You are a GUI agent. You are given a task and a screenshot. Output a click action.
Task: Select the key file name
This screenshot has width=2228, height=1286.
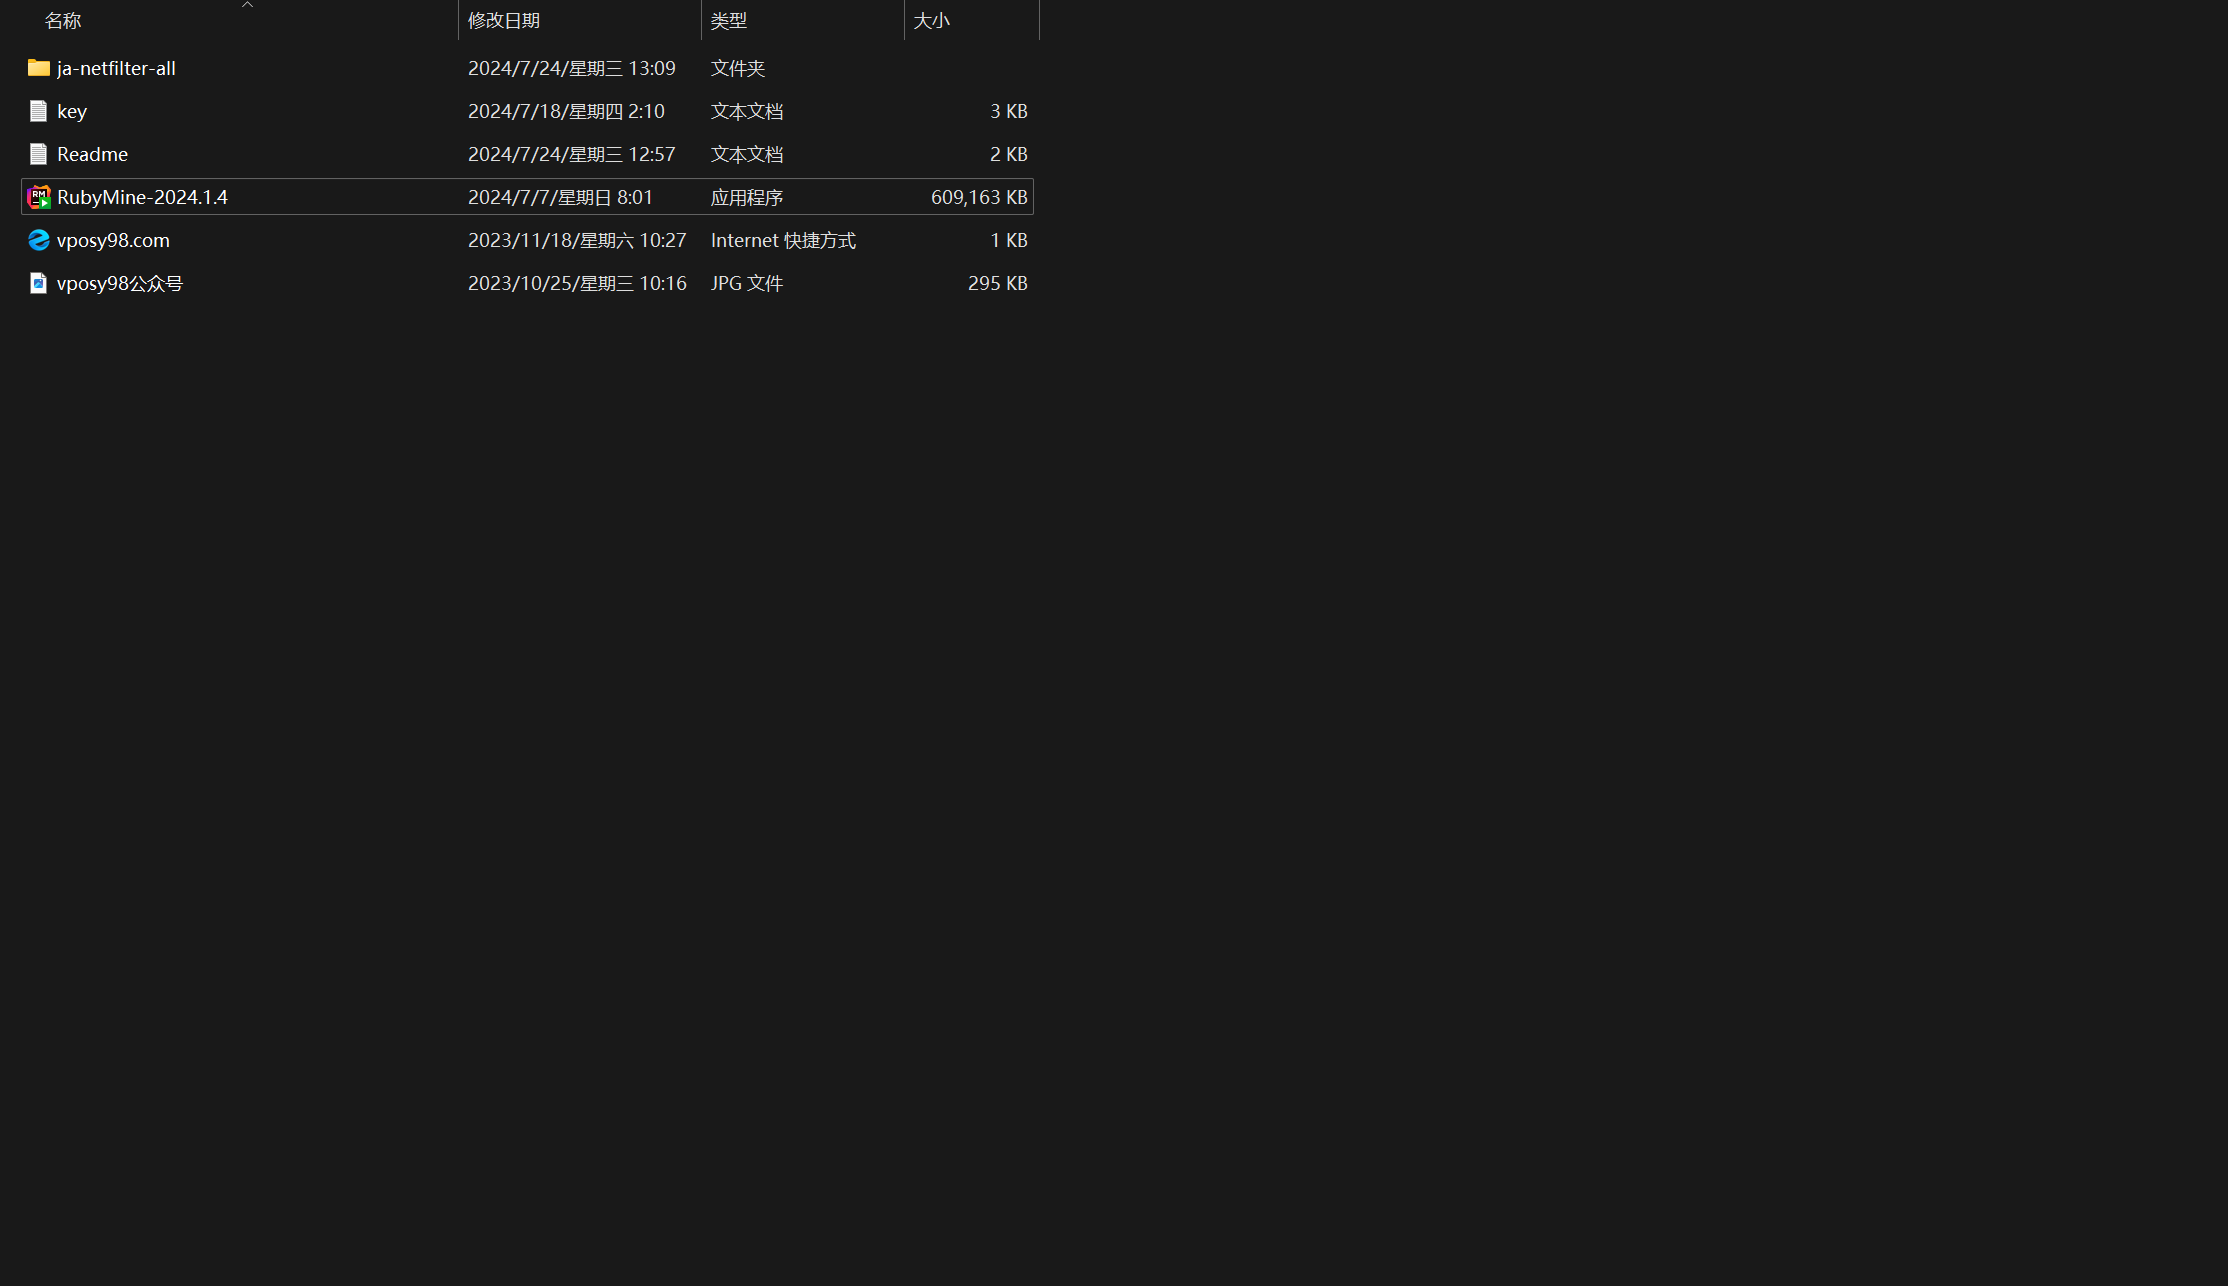point(72,111)
